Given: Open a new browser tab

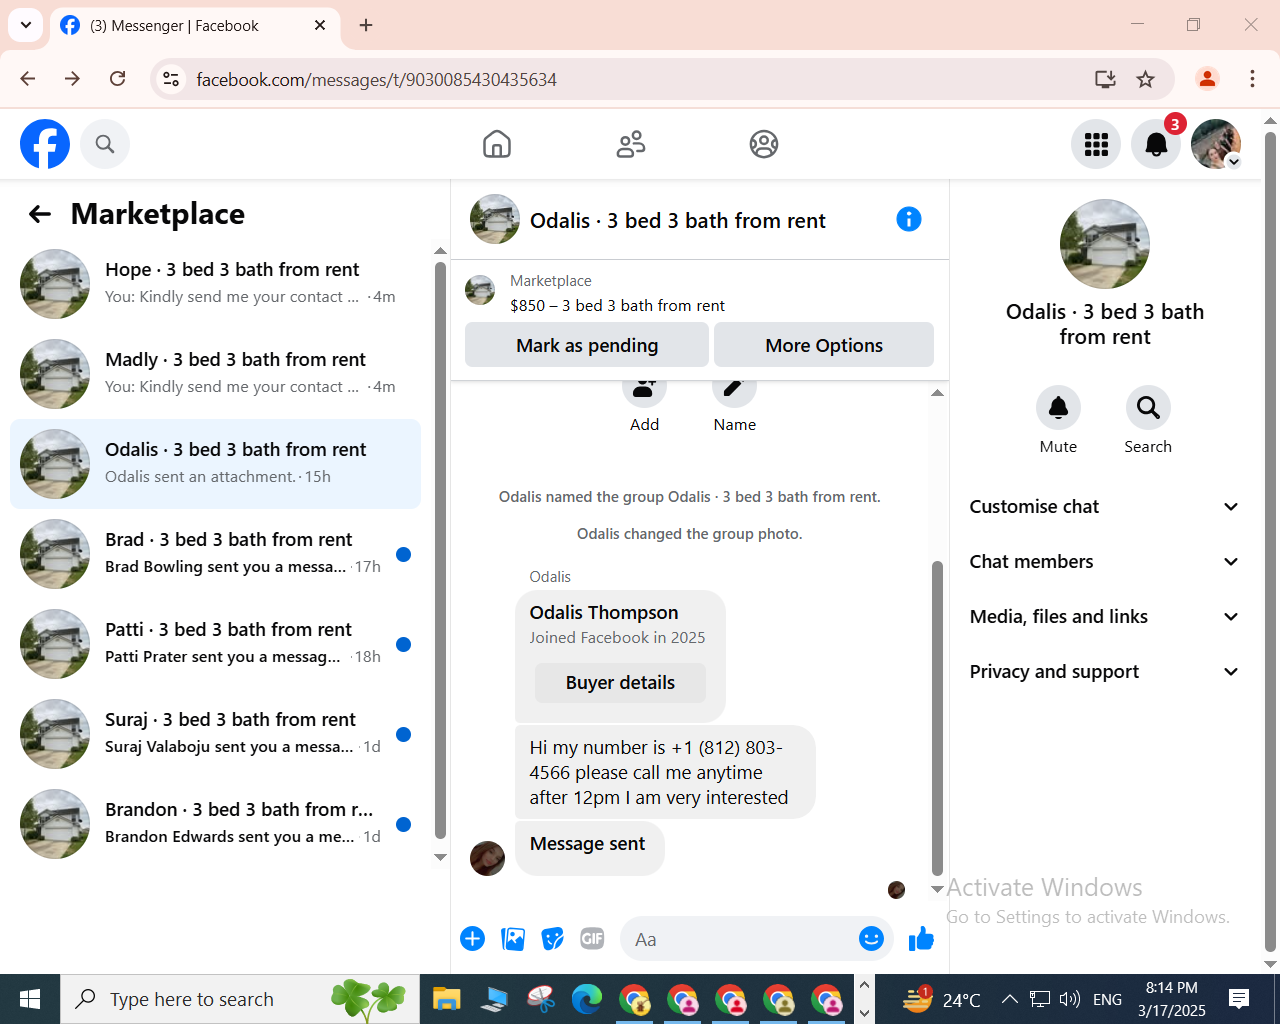Looking at the screenshot, I should pos(366,25).
